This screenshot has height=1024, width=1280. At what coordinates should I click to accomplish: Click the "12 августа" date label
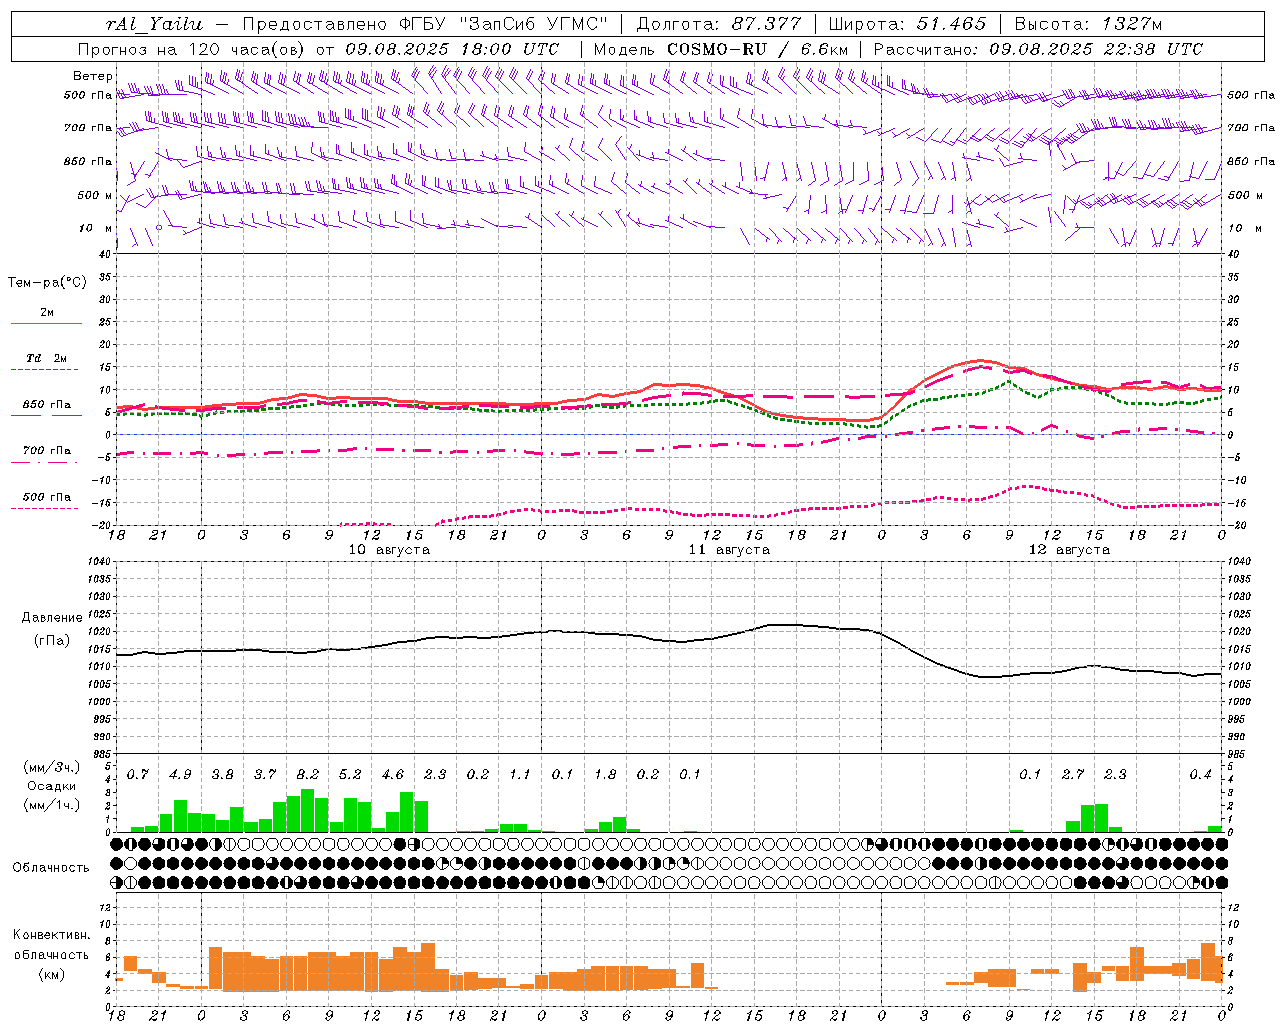point(1069,550)
